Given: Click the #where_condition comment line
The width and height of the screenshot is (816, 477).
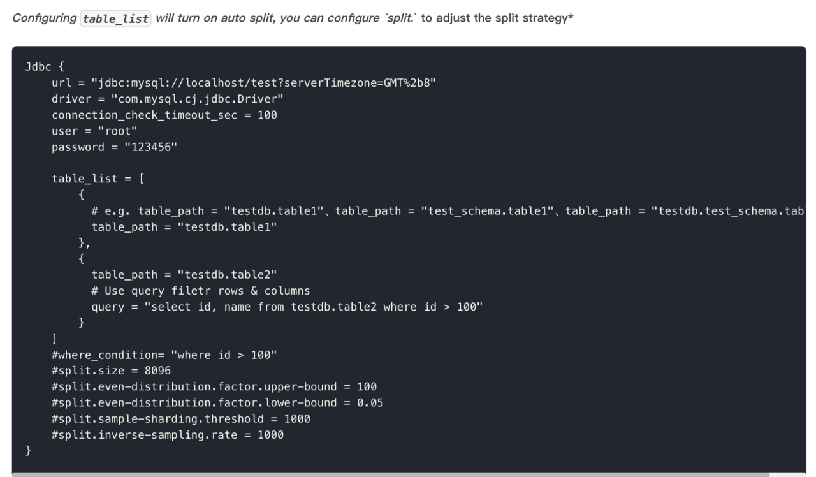Looking at the screenshot, I should tap(164, 355).
